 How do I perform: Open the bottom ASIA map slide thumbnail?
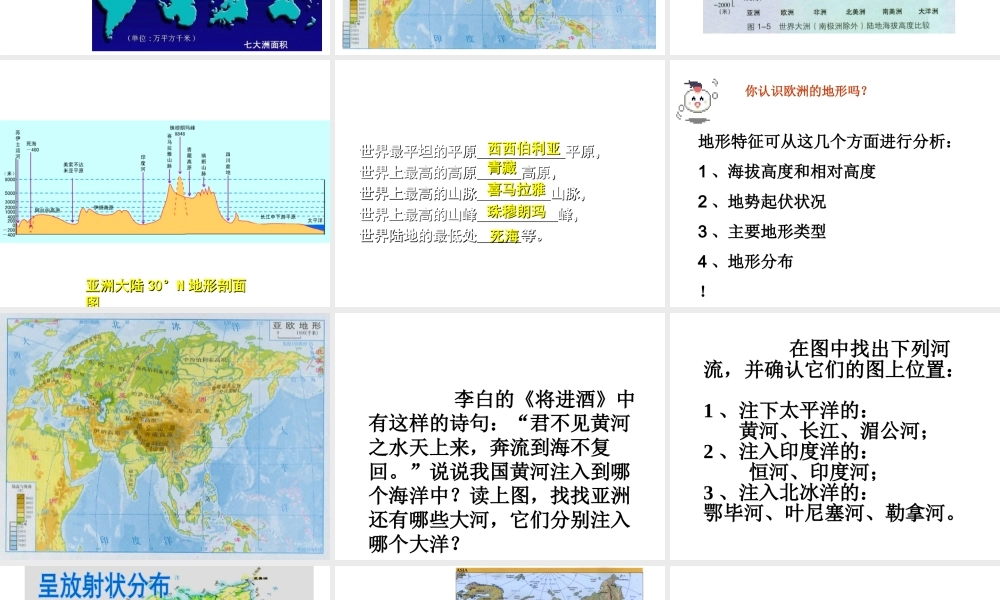[549, 584]
